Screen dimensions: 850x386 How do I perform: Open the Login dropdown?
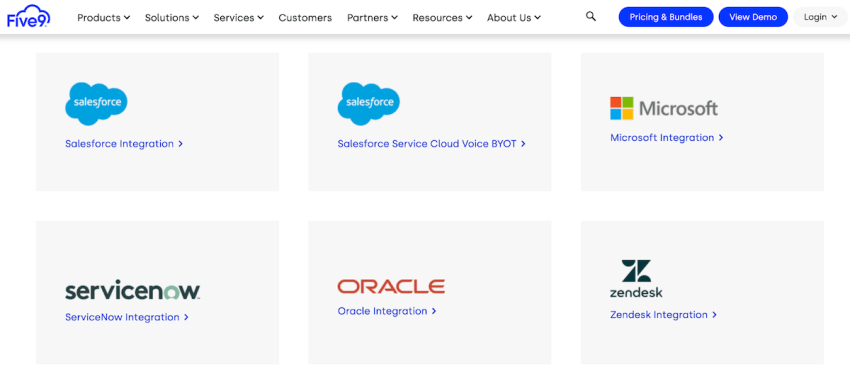821,17
